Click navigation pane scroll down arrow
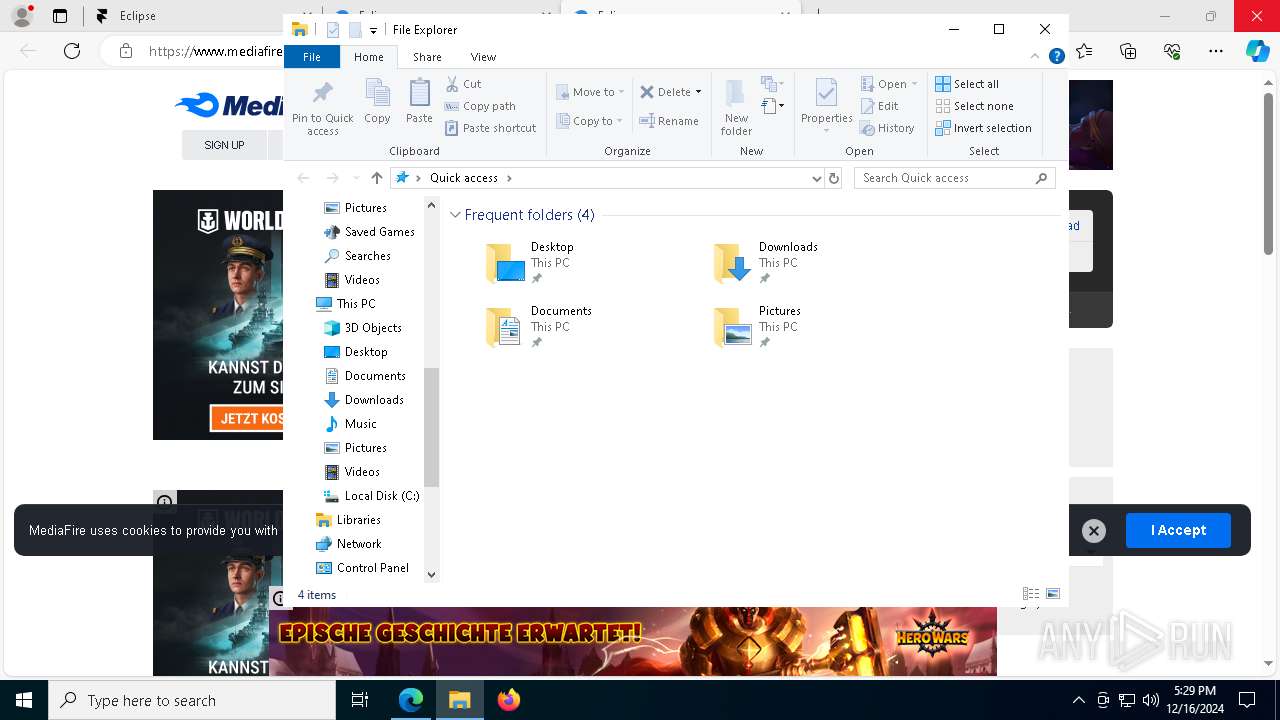 tap(432, 574)
